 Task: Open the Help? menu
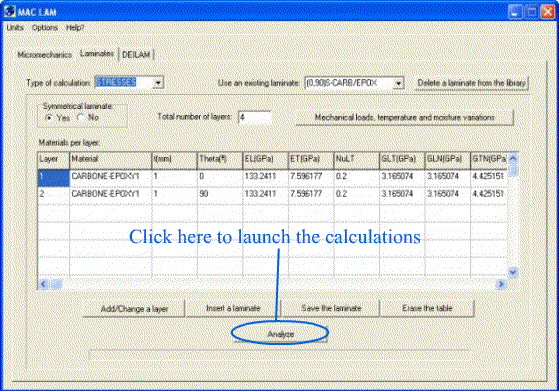75,27
